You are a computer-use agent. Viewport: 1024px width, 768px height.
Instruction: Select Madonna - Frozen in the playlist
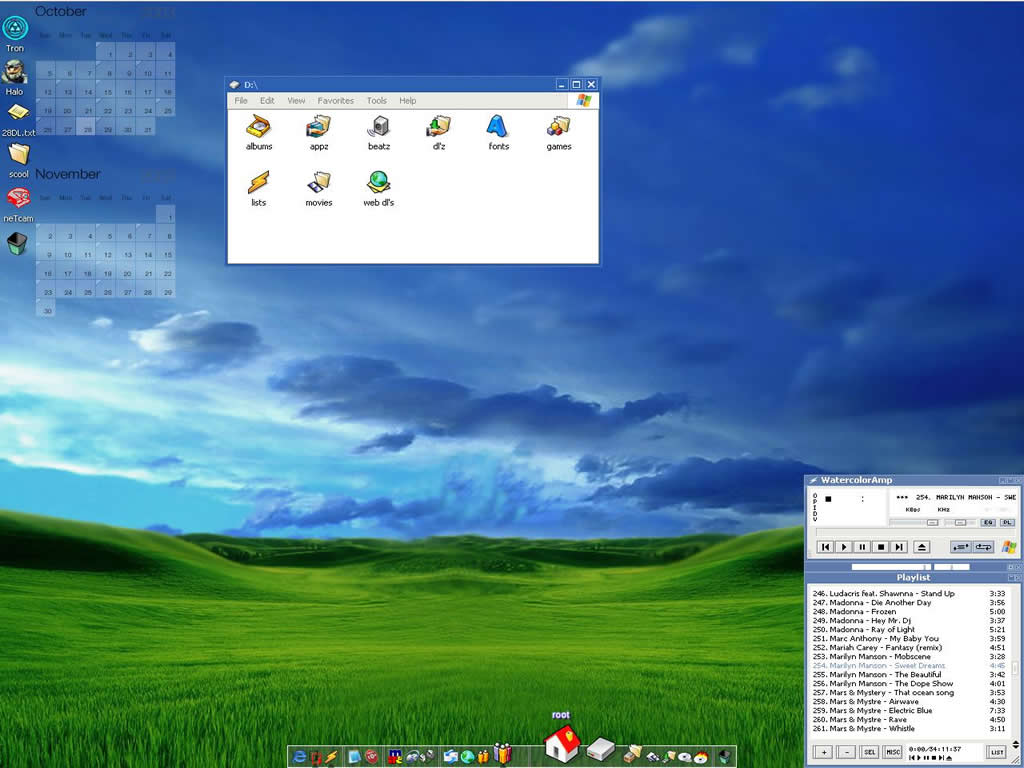[855, 612]
